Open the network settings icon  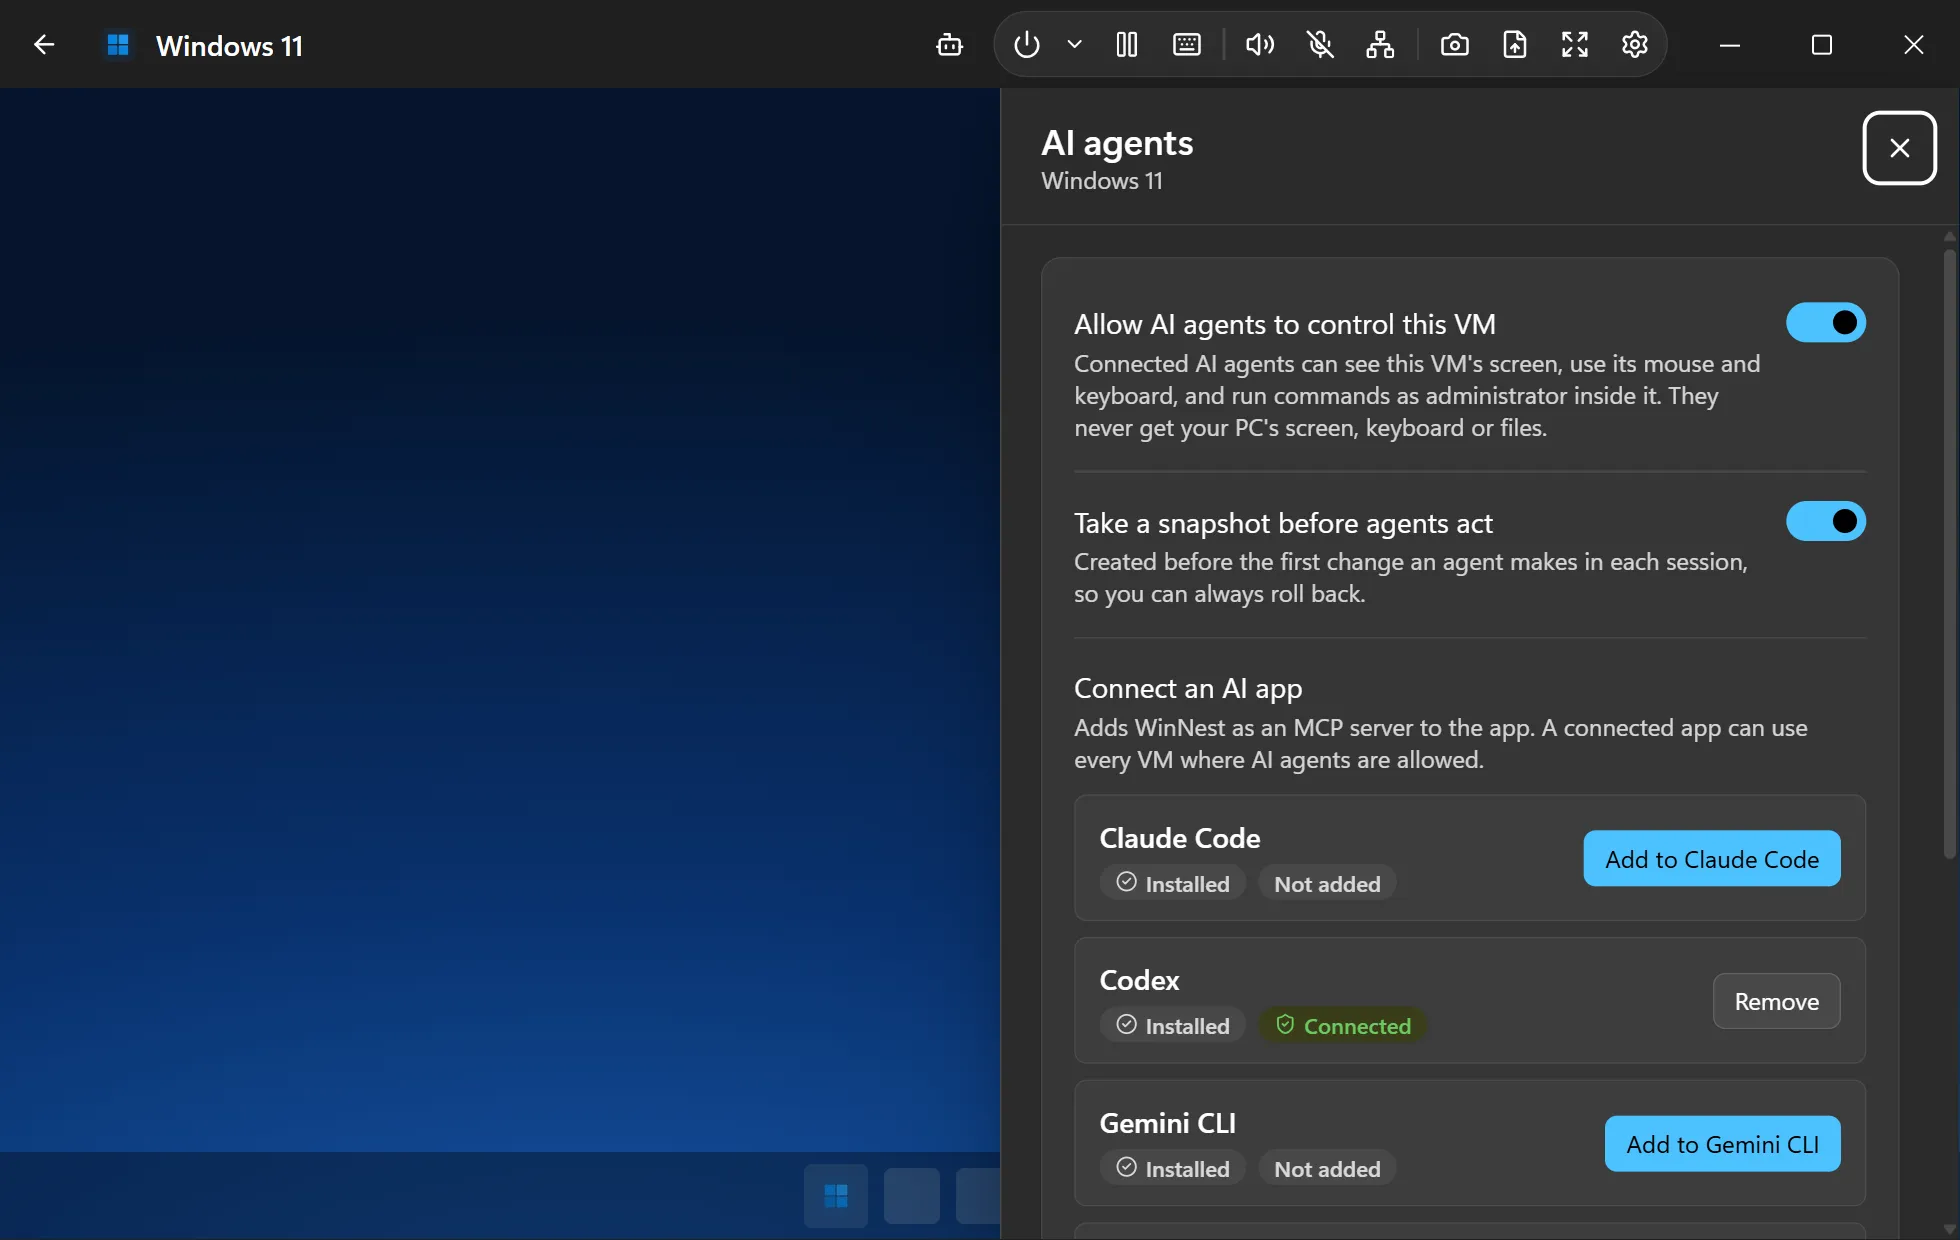(1380, 45)
